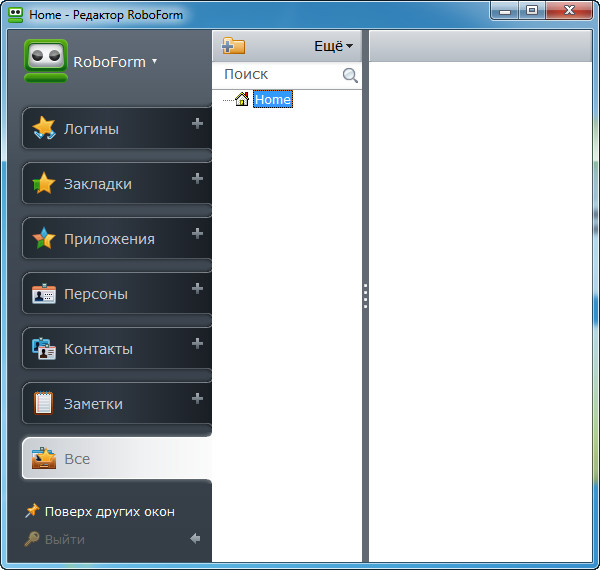
Task: Click the RoboForm robot logo icon
Action: pyautogui.click(x=46, y=61)
